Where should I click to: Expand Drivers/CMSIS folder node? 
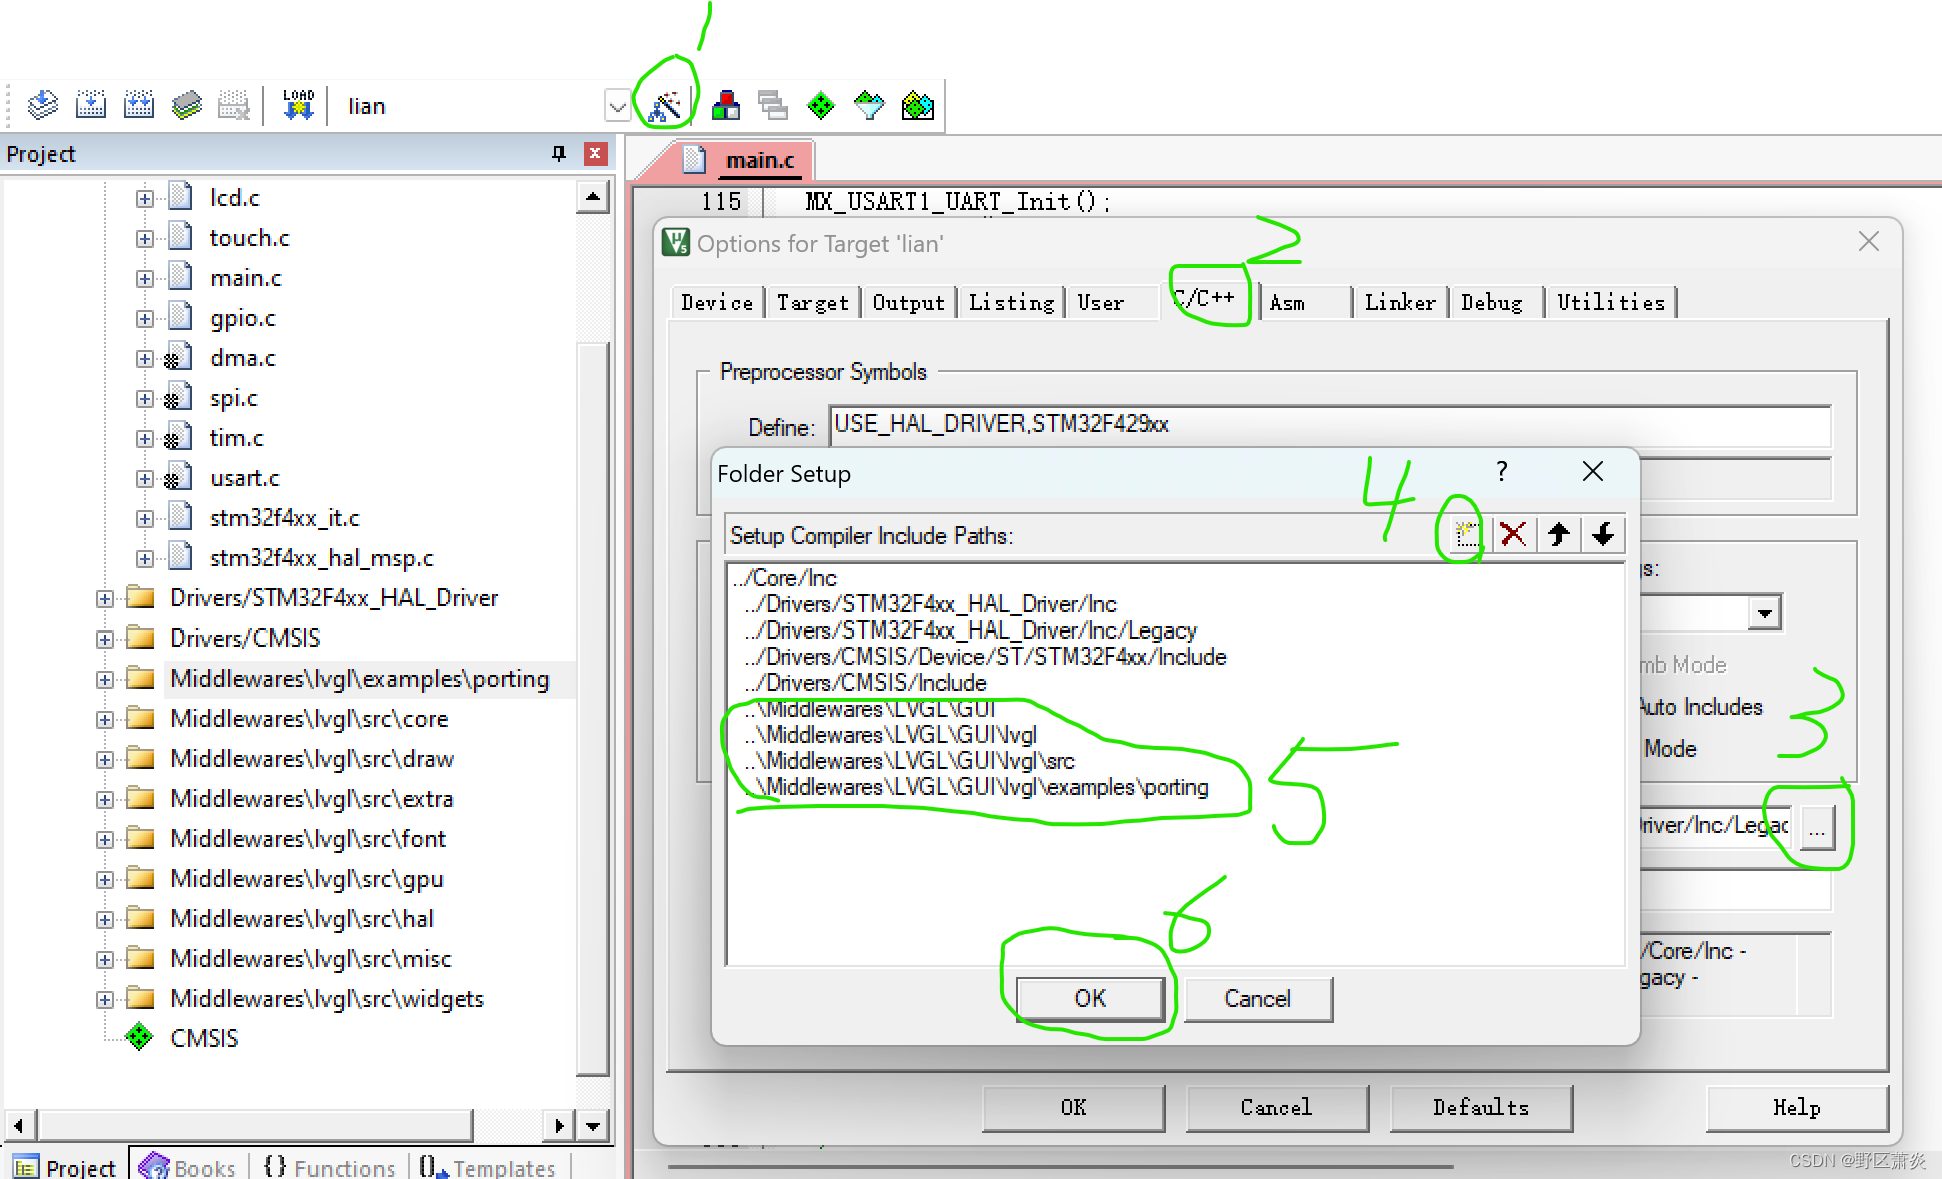[x=105, y=638]
